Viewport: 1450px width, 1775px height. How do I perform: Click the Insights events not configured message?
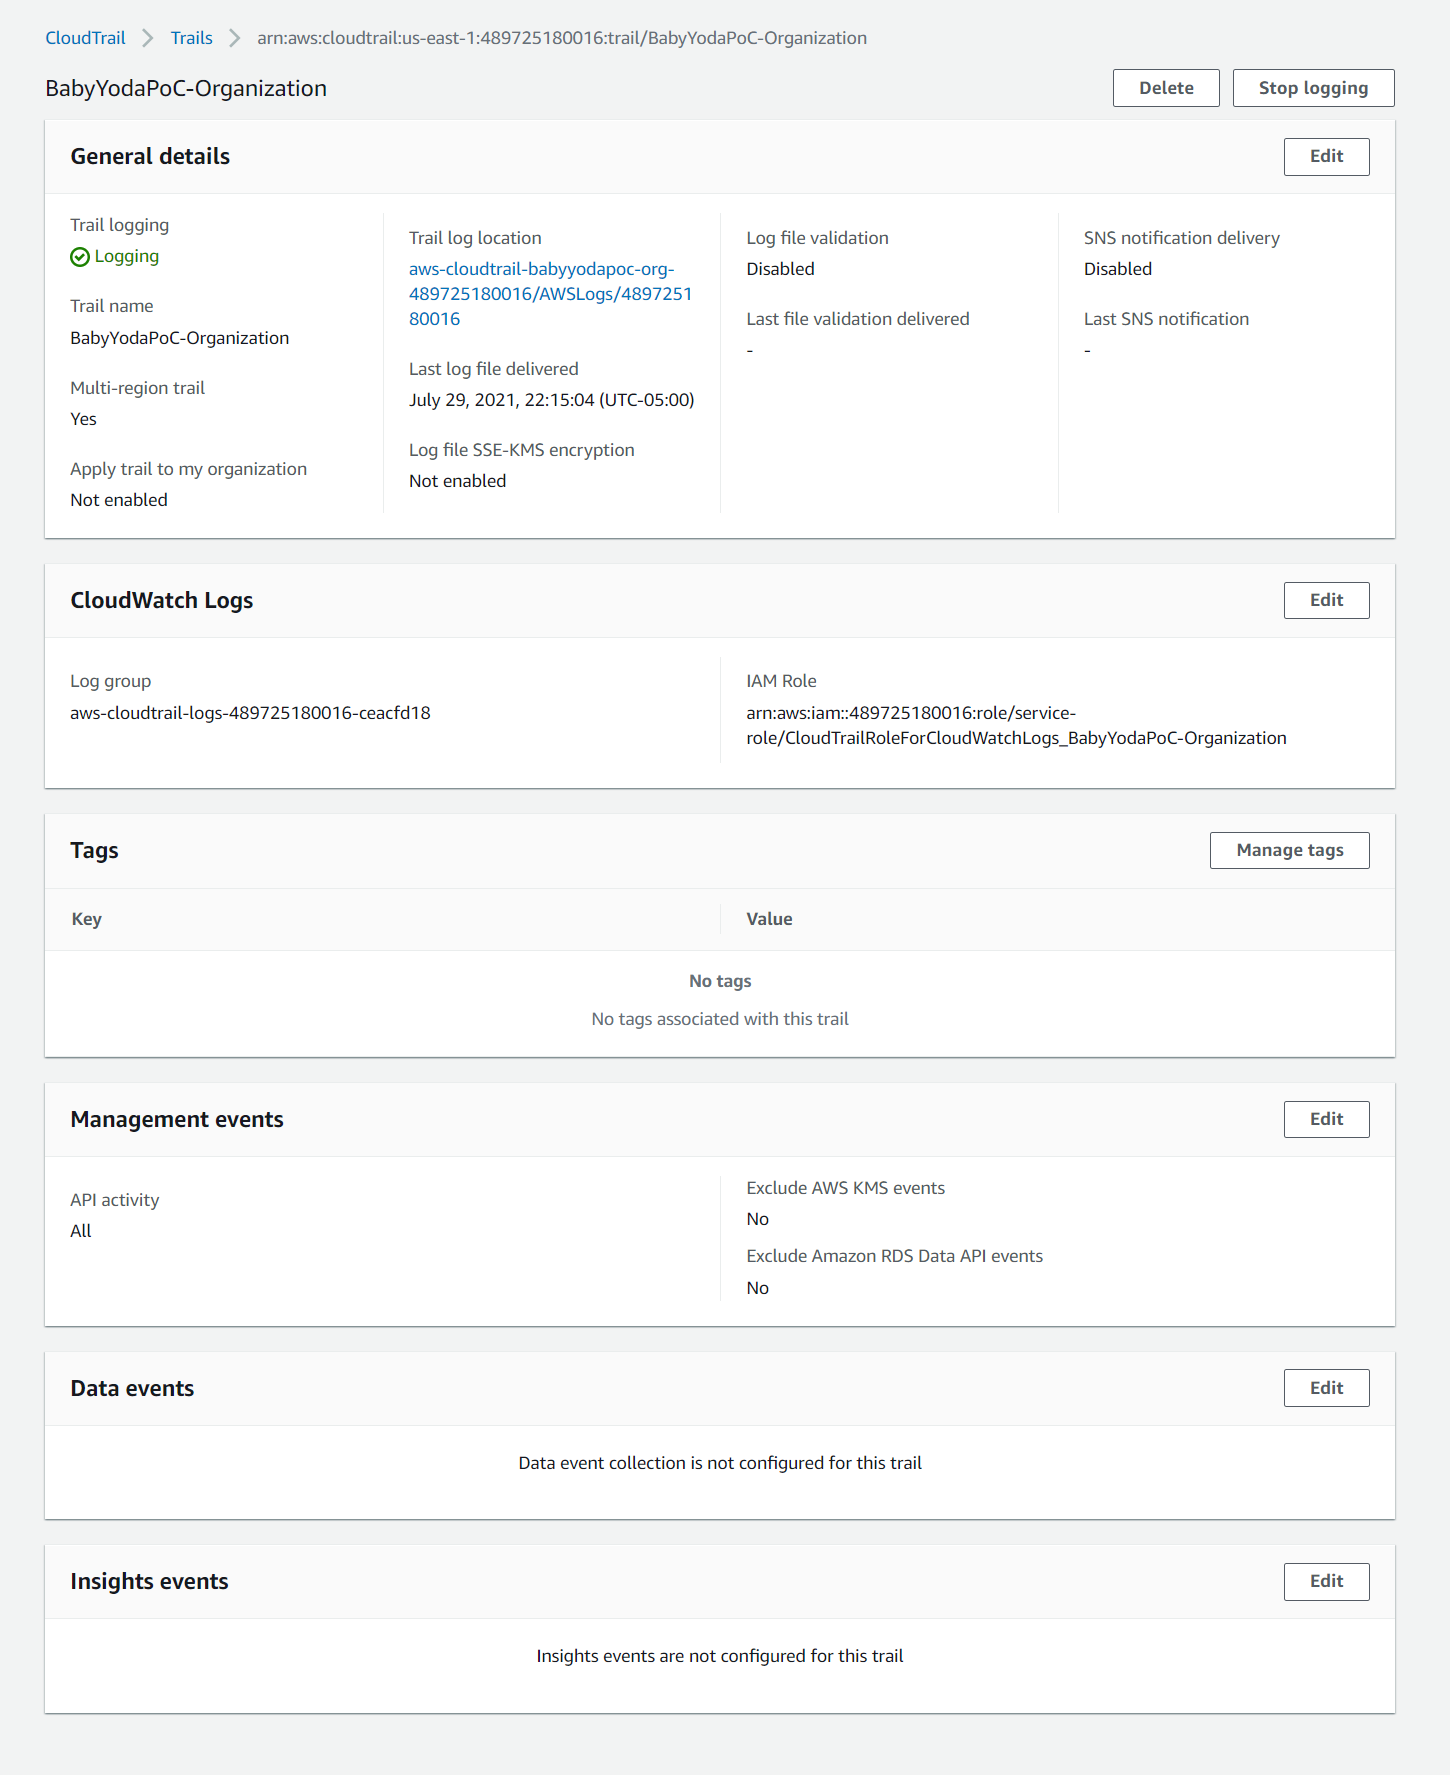coord(720,1656)
